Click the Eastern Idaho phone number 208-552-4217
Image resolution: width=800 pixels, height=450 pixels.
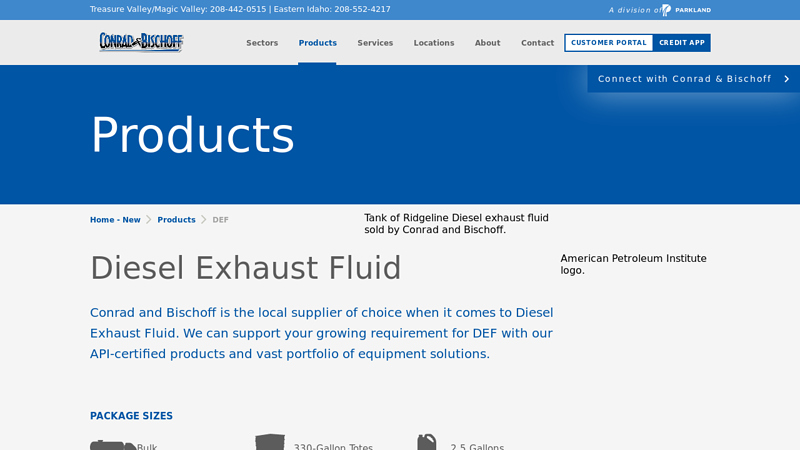tap(362, 9)
